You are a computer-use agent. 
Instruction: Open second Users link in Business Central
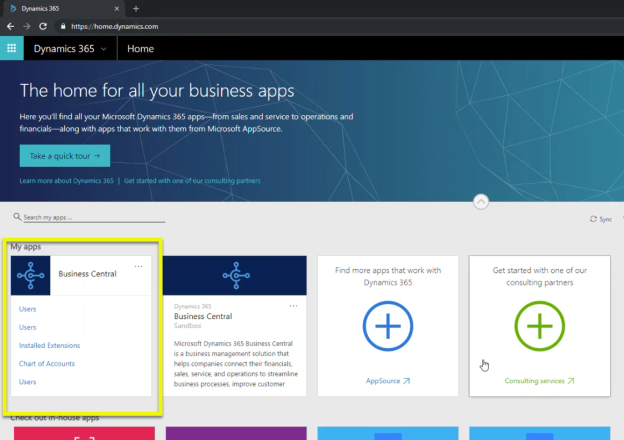coord(27,327)
